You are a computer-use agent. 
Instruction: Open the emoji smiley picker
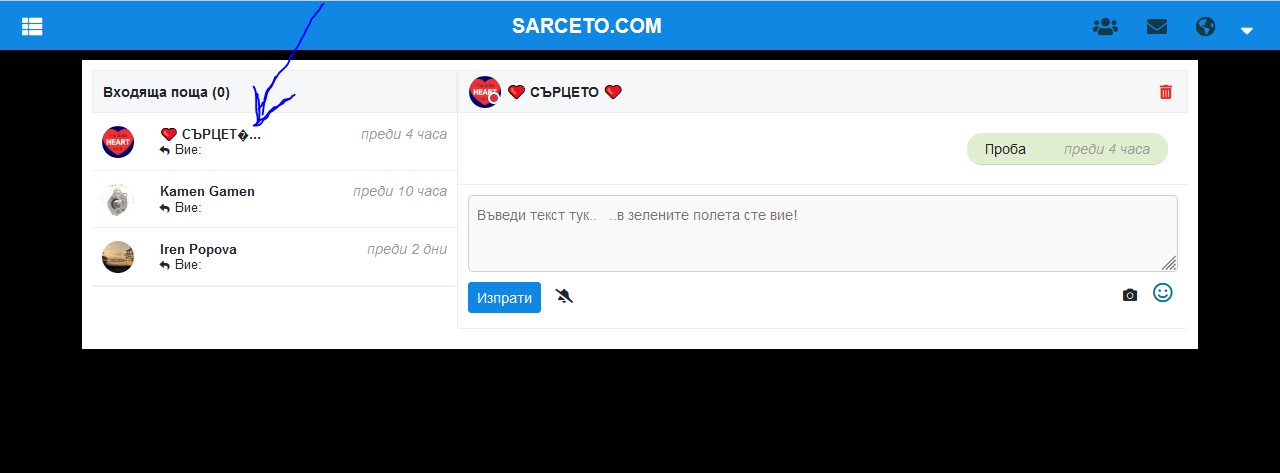[x=1162, y=293]
